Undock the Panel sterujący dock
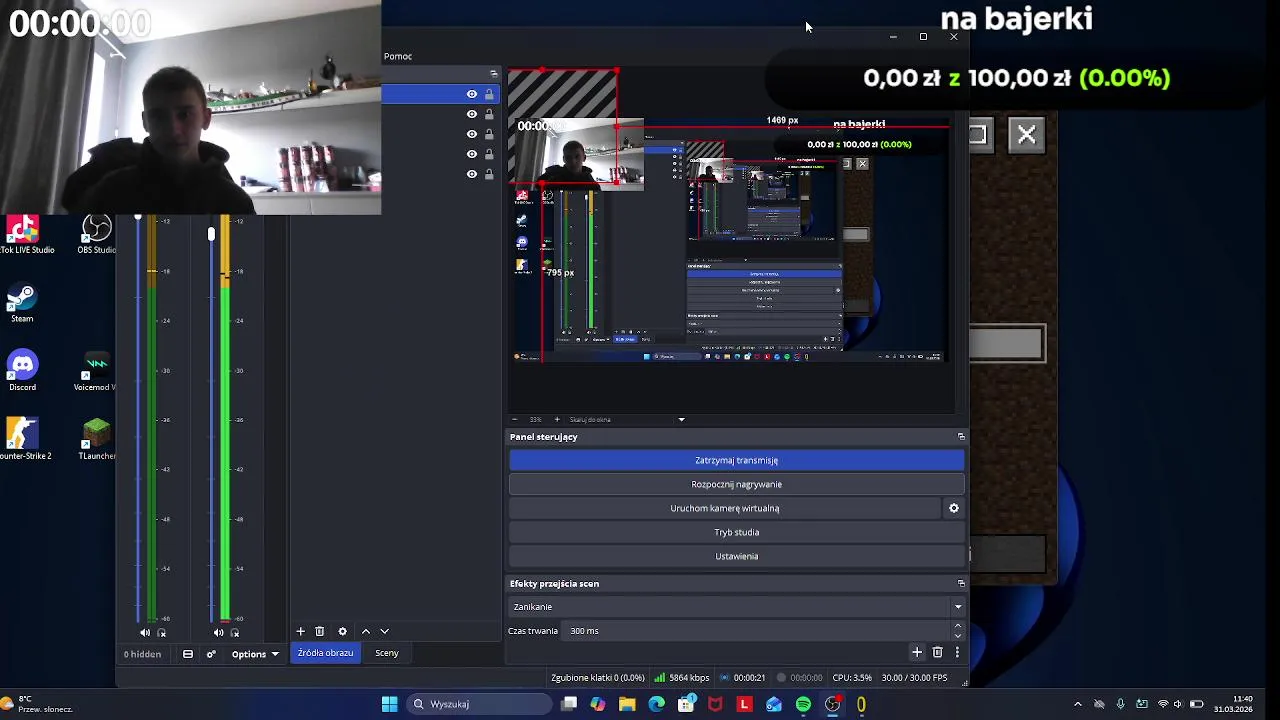 tap(961, 437)
